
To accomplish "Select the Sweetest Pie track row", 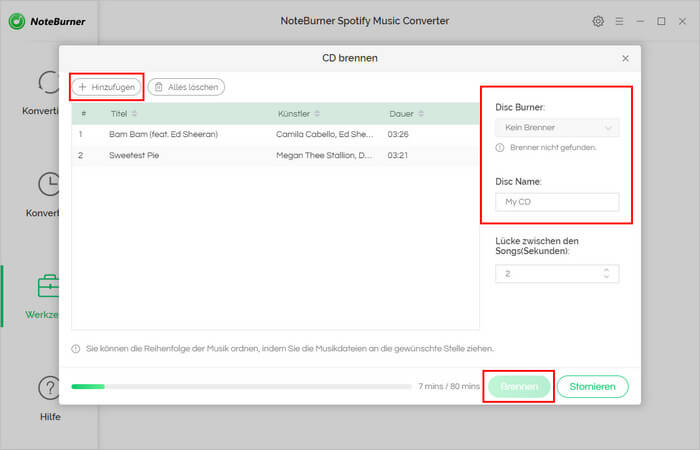I will pyautogui.click(x=275, y=155).
